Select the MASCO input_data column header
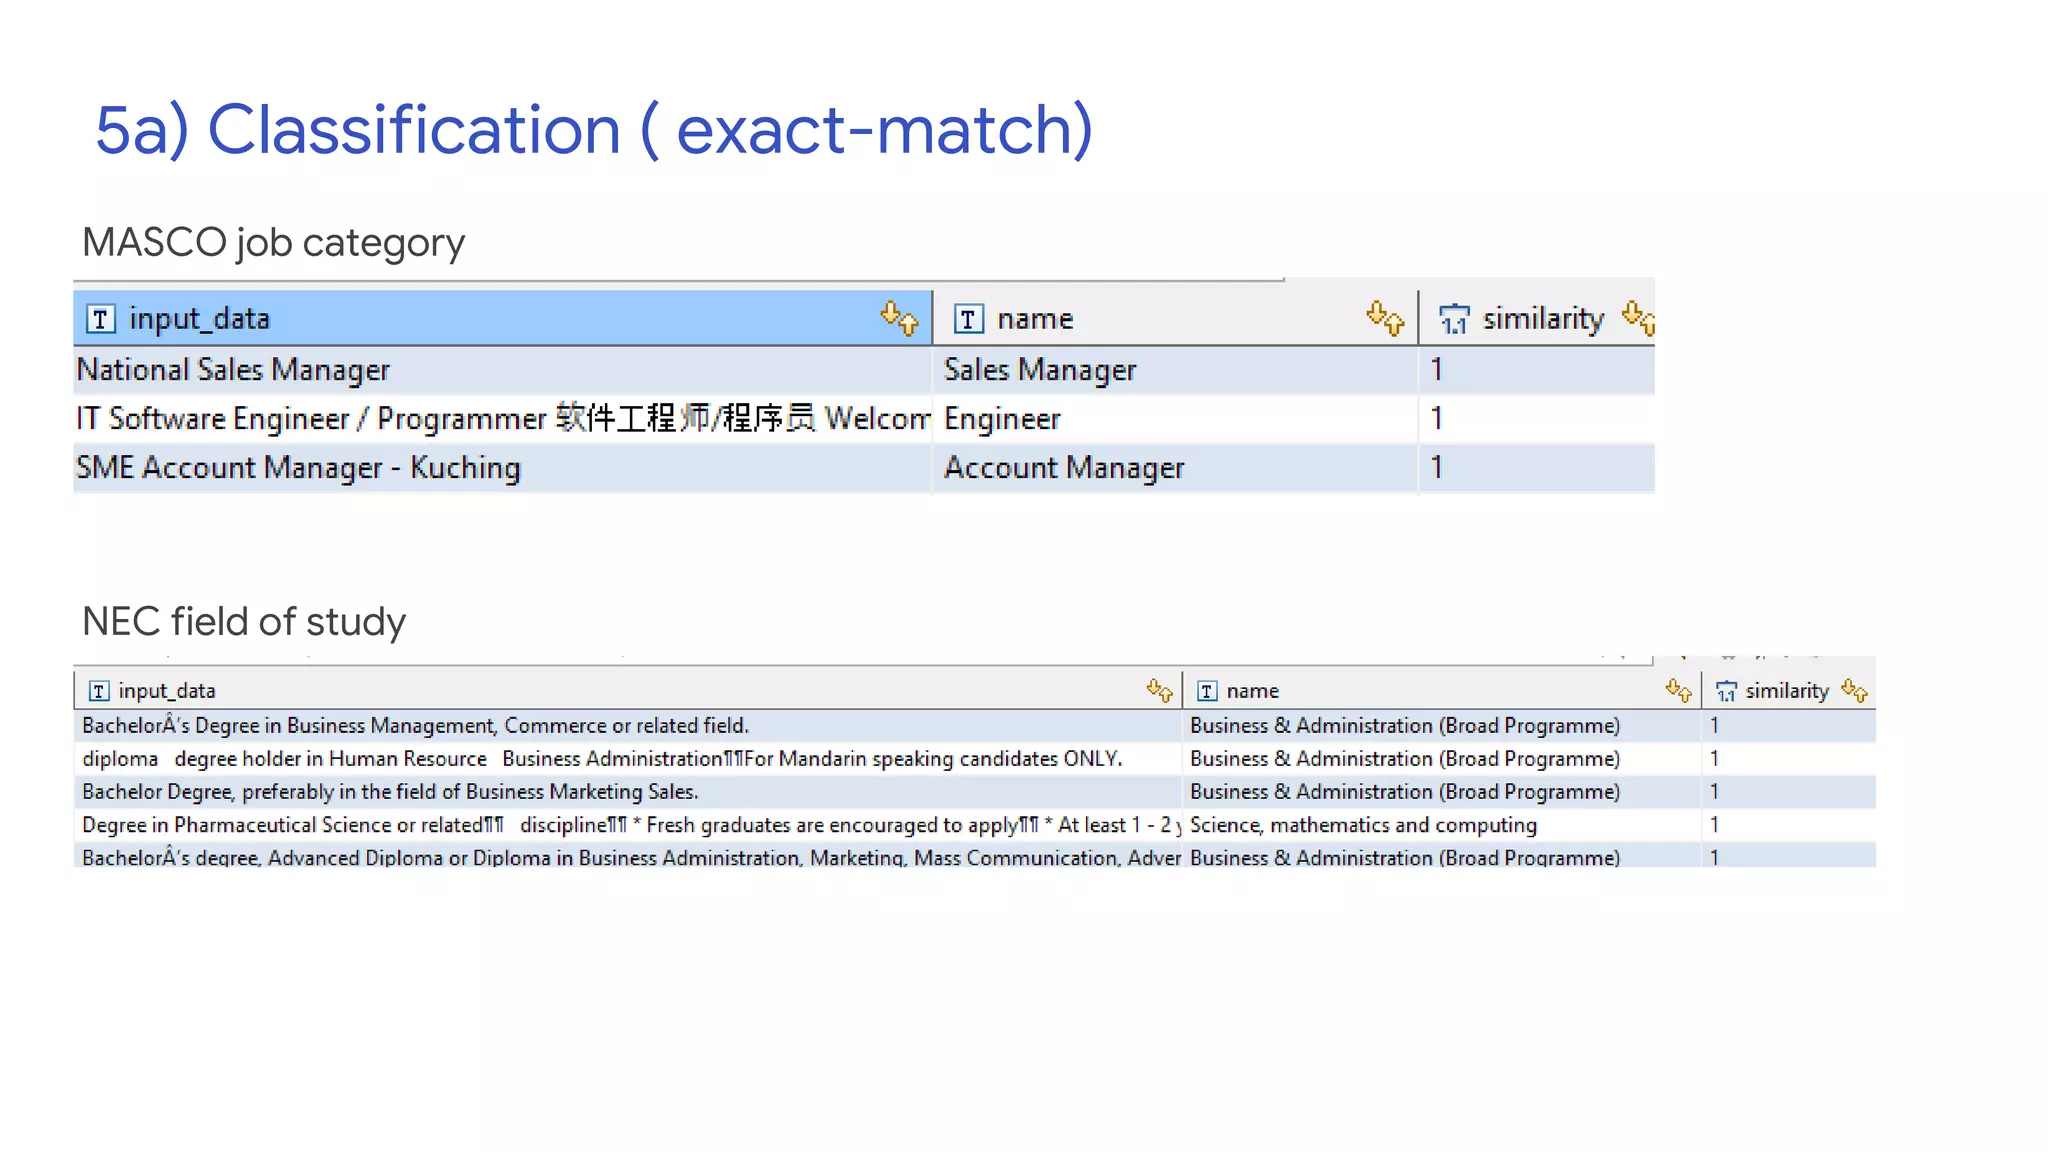2048x1152 pixels. click(503, 318)
